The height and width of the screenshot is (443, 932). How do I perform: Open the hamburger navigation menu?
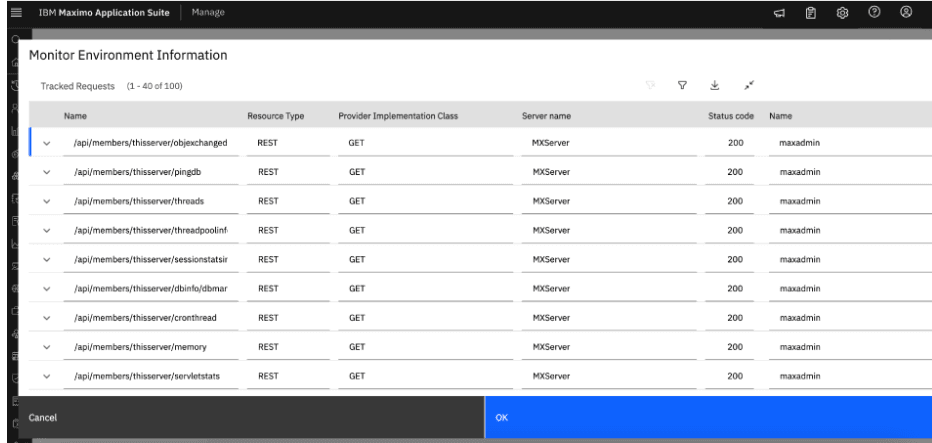click(17, 12)
